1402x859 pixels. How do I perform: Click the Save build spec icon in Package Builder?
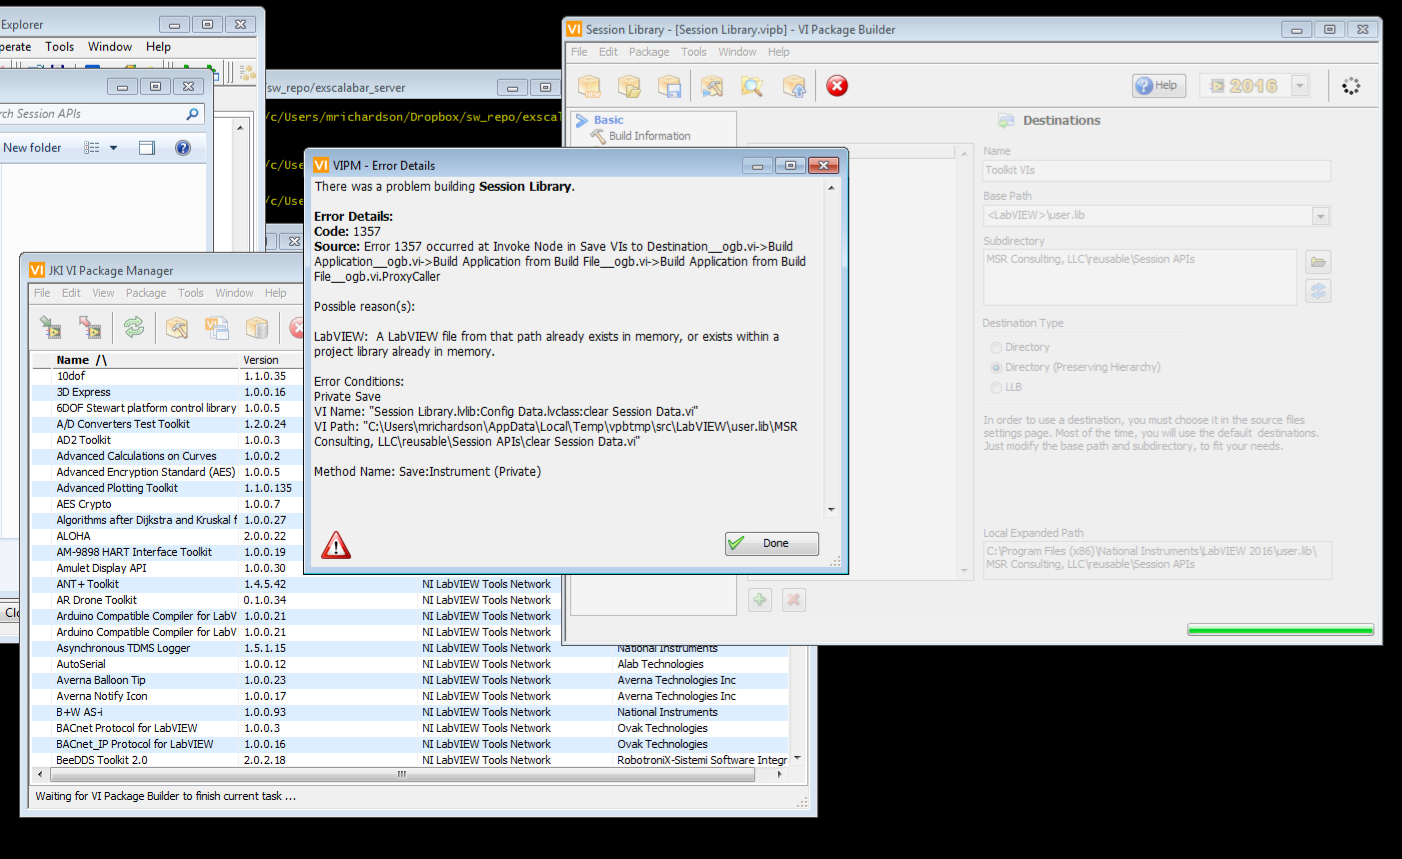point(670,86)
